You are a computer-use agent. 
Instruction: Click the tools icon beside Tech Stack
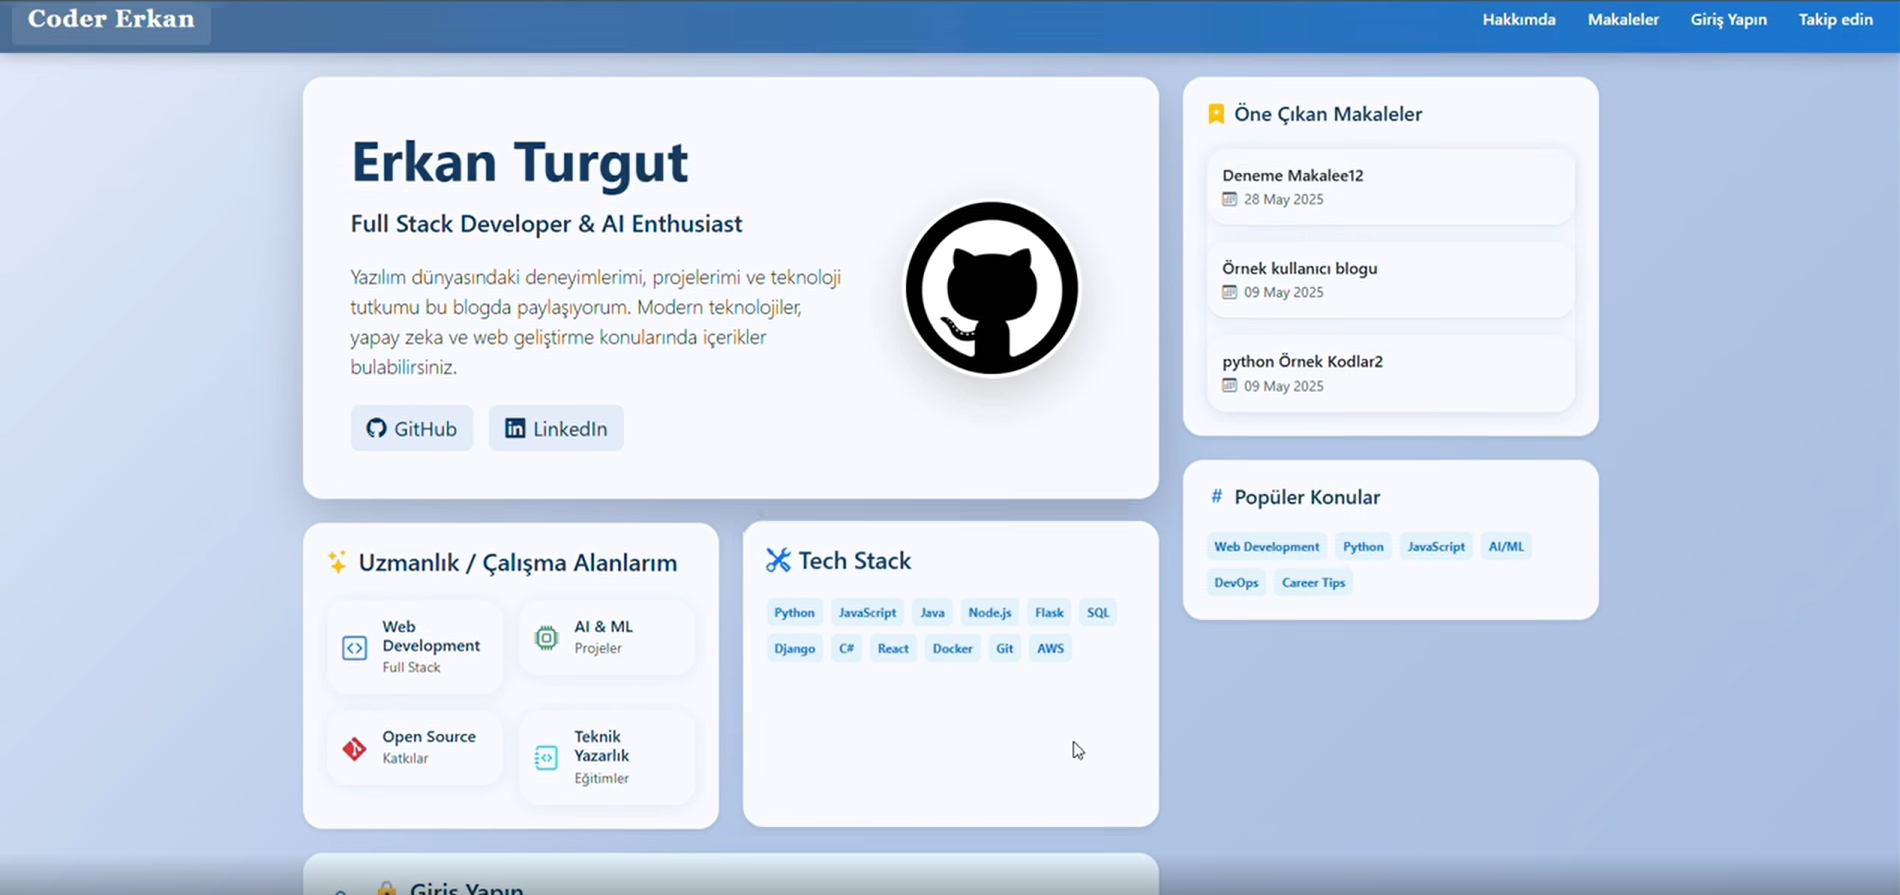tap(778, 560)
